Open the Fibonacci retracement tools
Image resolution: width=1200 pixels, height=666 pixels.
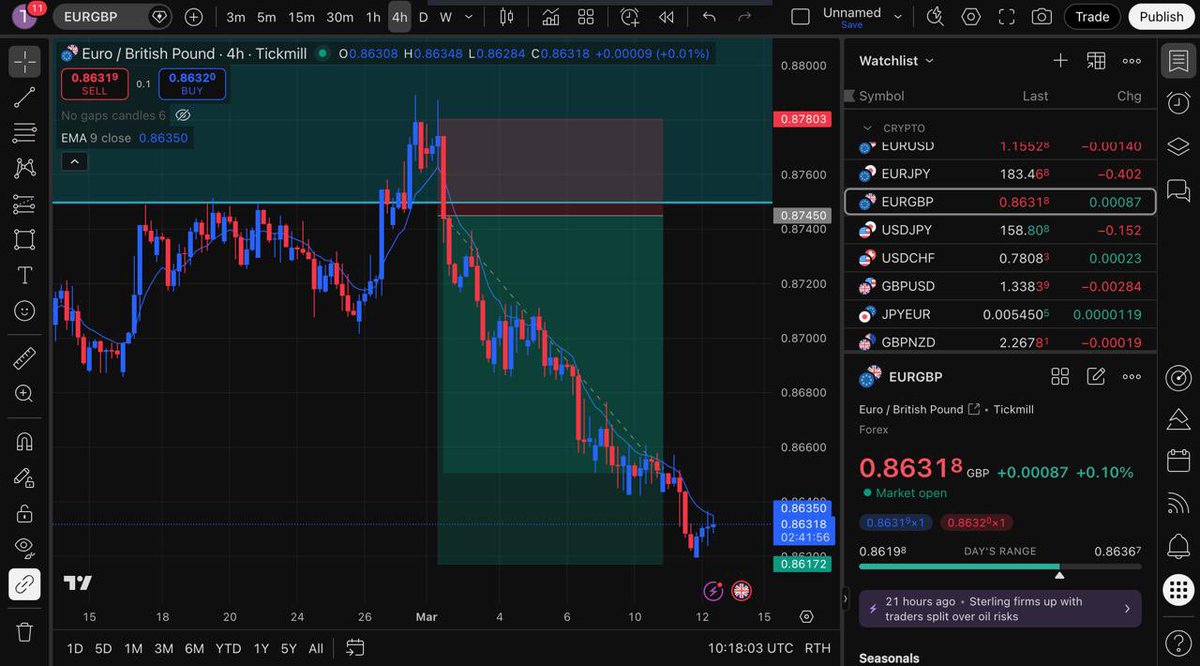25,133
